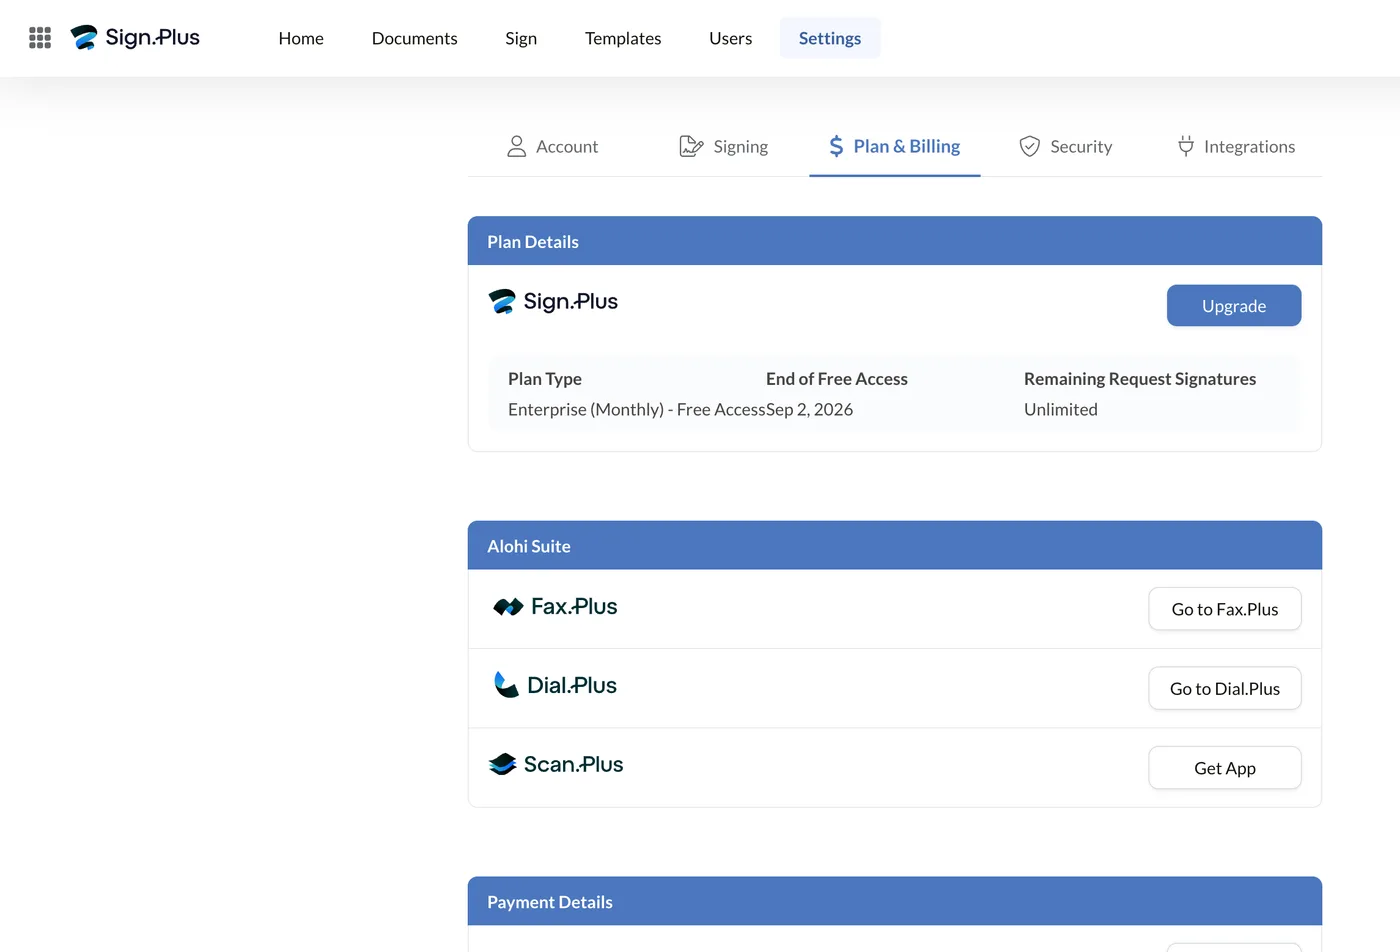The height and width of the screenshot is (952, 1400).
Task: Click the Upgrade button
Action: pyautogui.click(x=1234, y=306)
